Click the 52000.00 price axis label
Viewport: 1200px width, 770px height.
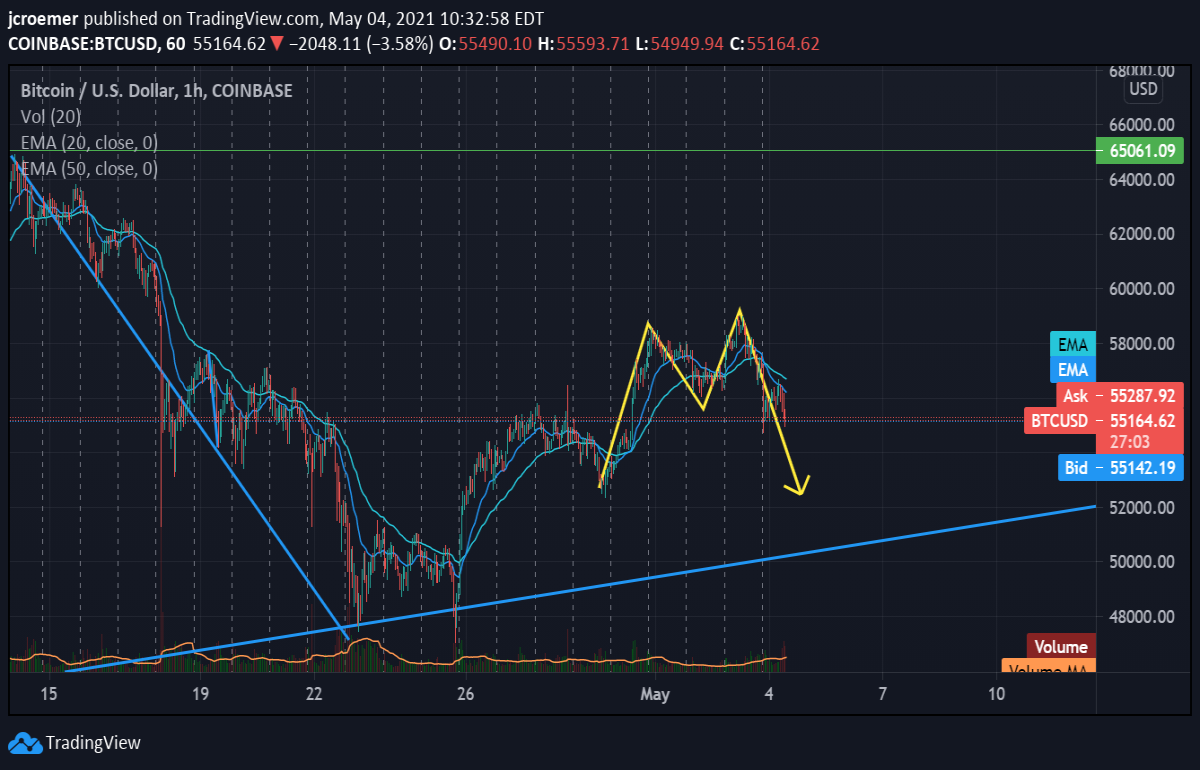(1140, 508)
